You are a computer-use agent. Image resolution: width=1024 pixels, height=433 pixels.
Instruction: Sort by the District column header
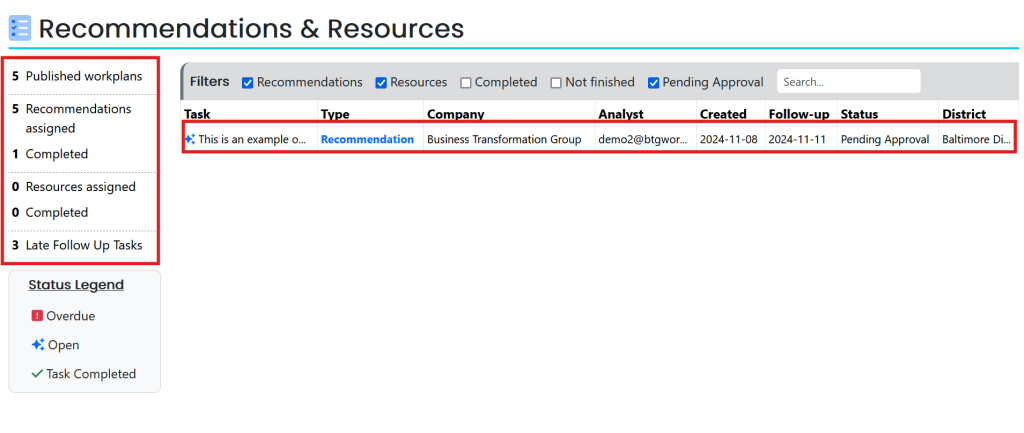pyautogui.click(x=964, y=115)
